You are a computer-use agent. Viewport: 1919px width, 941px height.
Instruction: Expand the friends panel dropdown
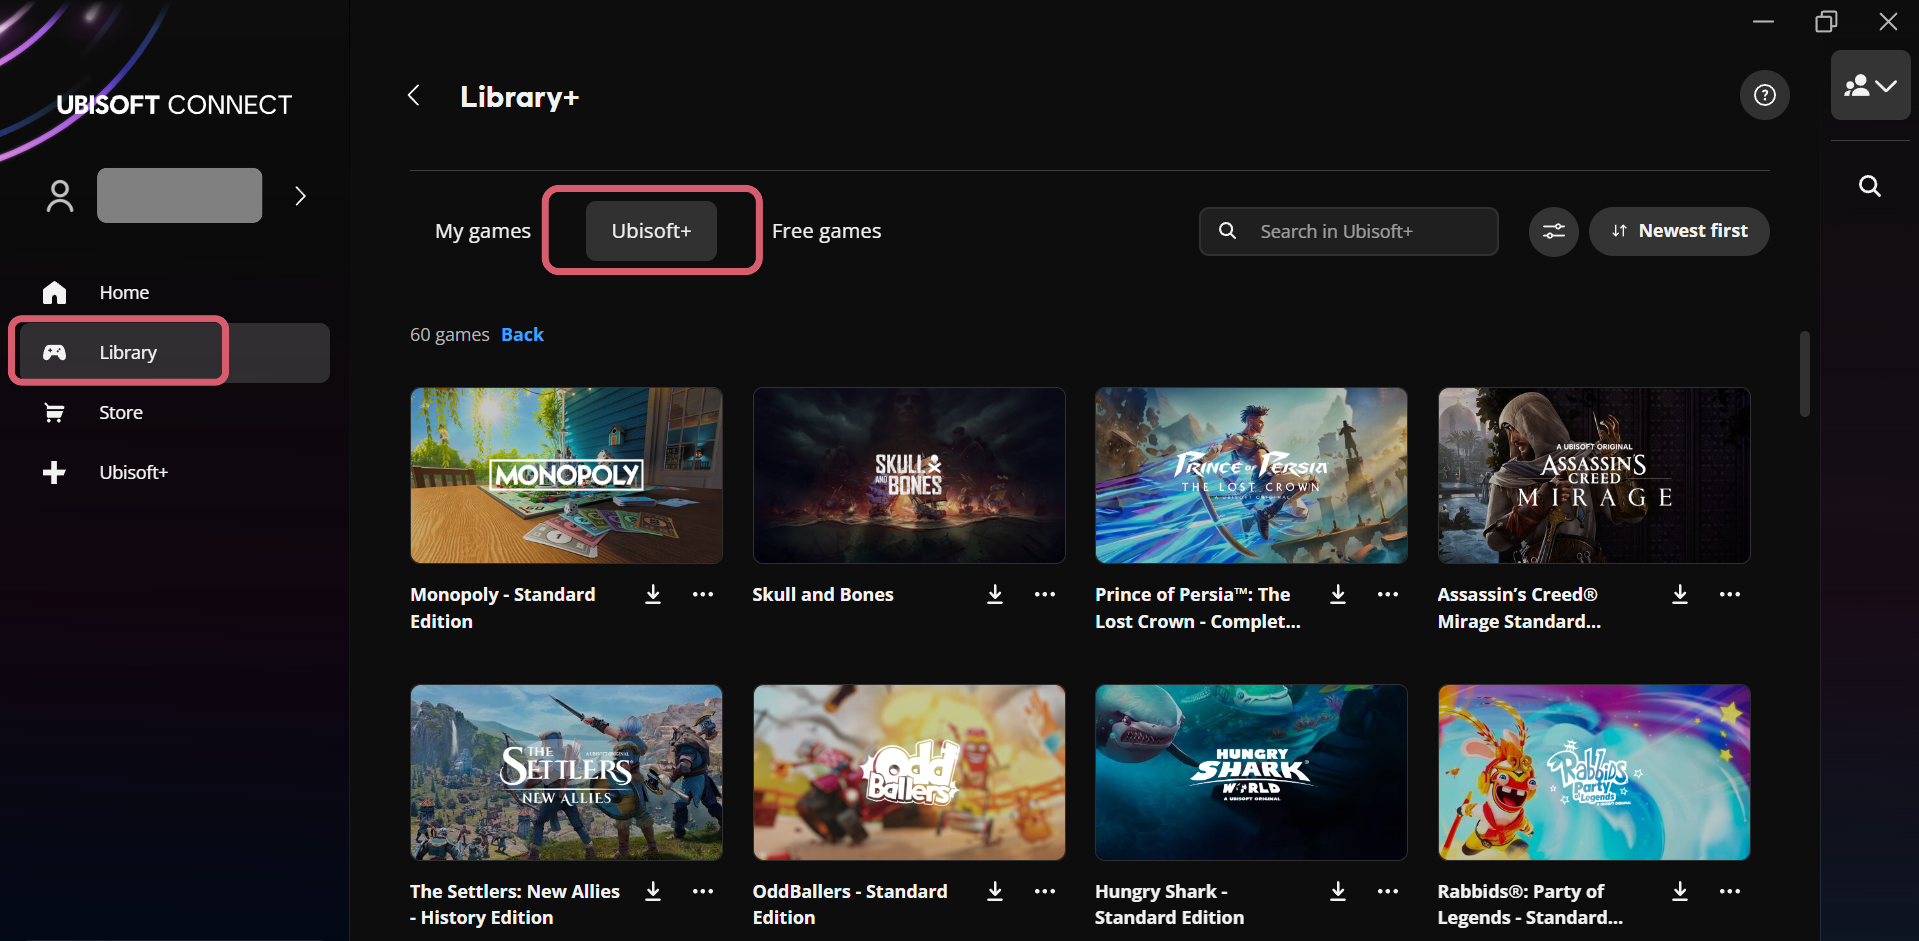pyautogui.click(x=1870, y=86)
